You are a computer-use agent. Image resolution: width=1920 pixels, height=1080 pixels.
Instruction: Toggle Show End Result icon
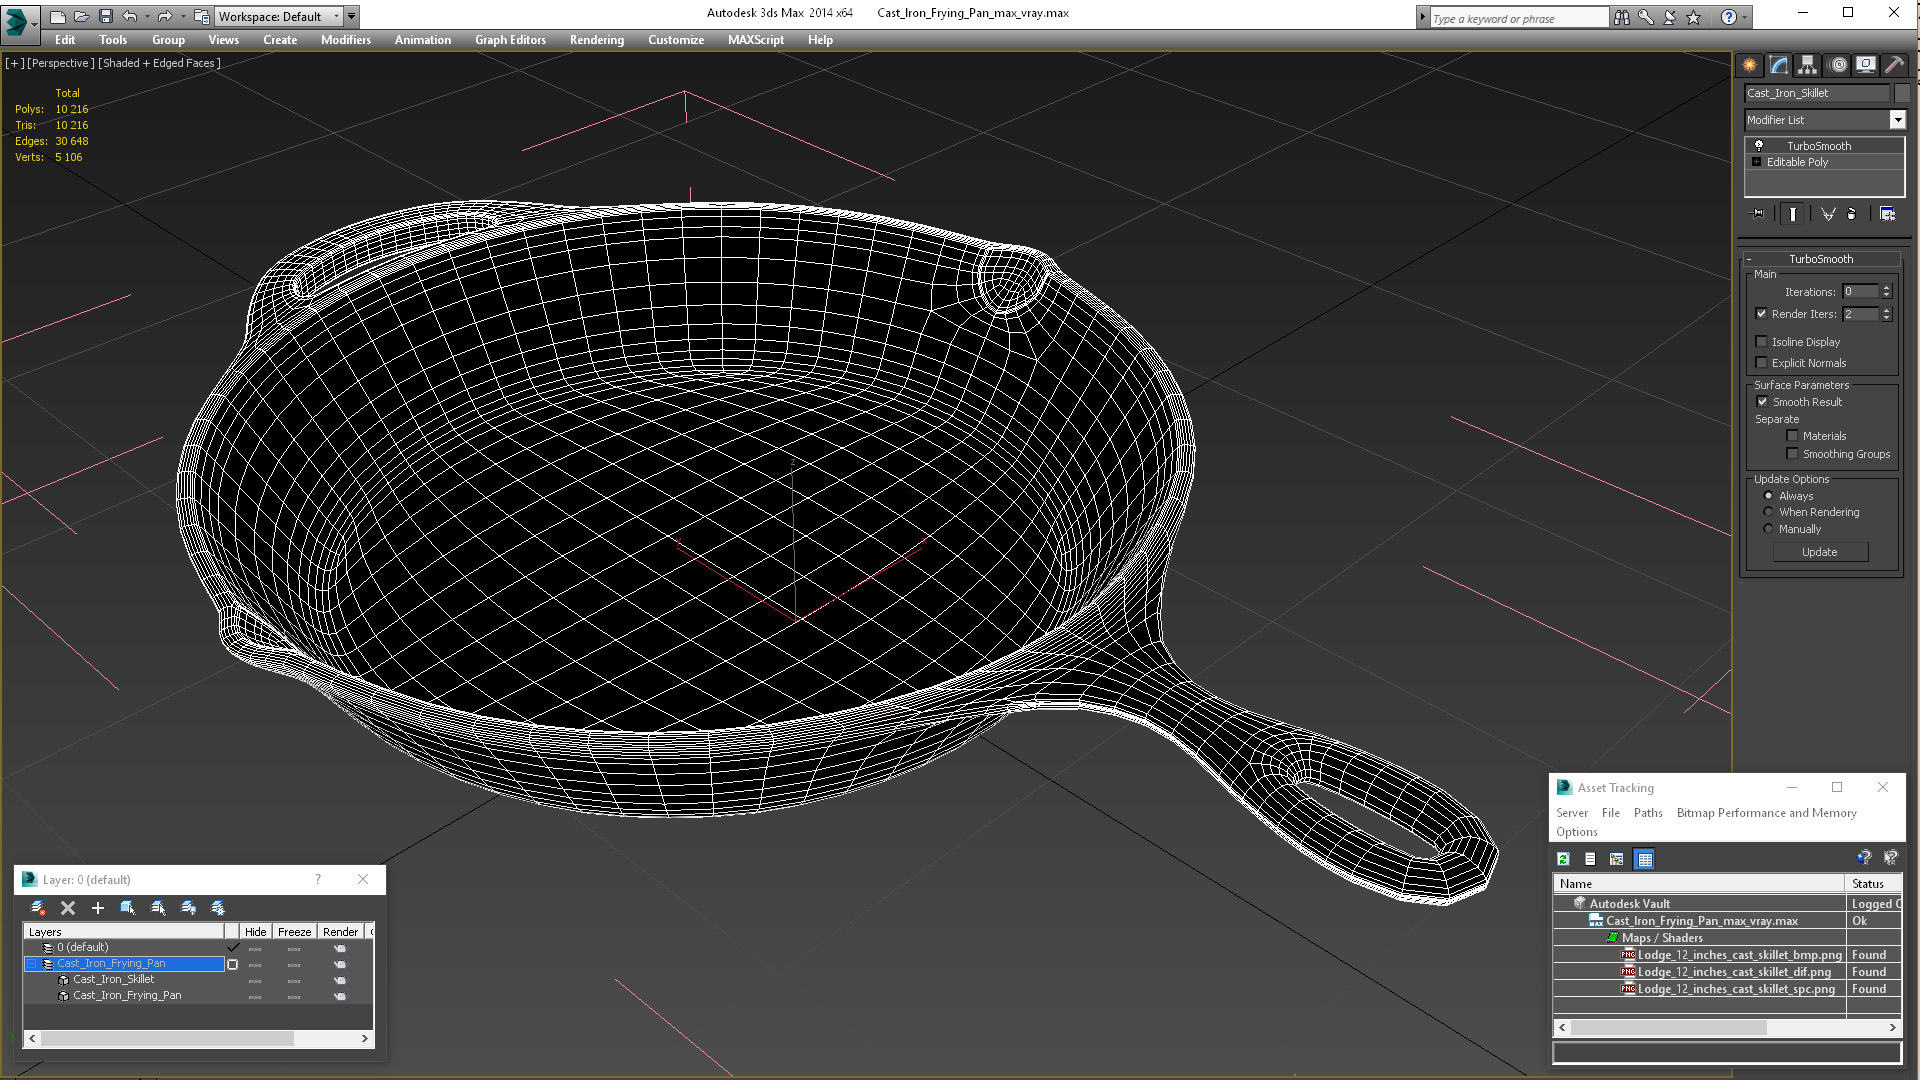coord(1793,214)
